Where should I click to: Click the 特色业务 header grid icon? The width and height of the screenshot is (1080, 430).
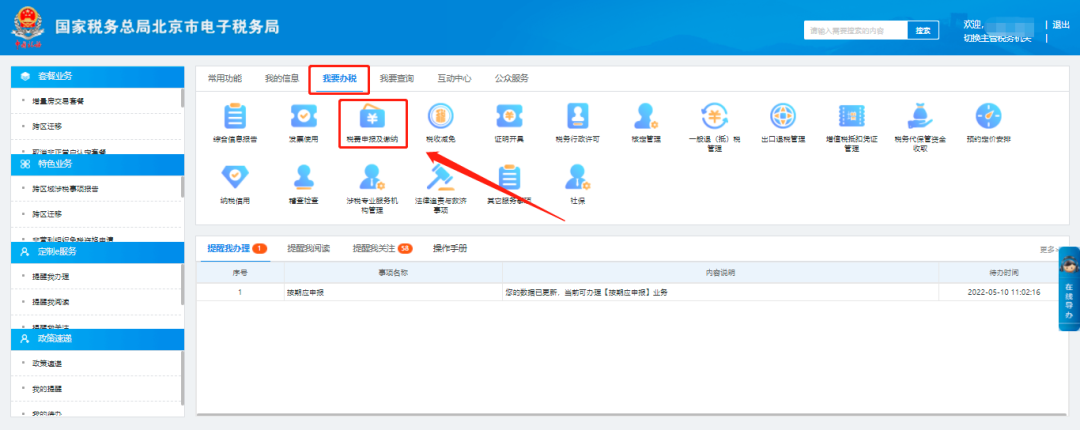coord(25,164)
